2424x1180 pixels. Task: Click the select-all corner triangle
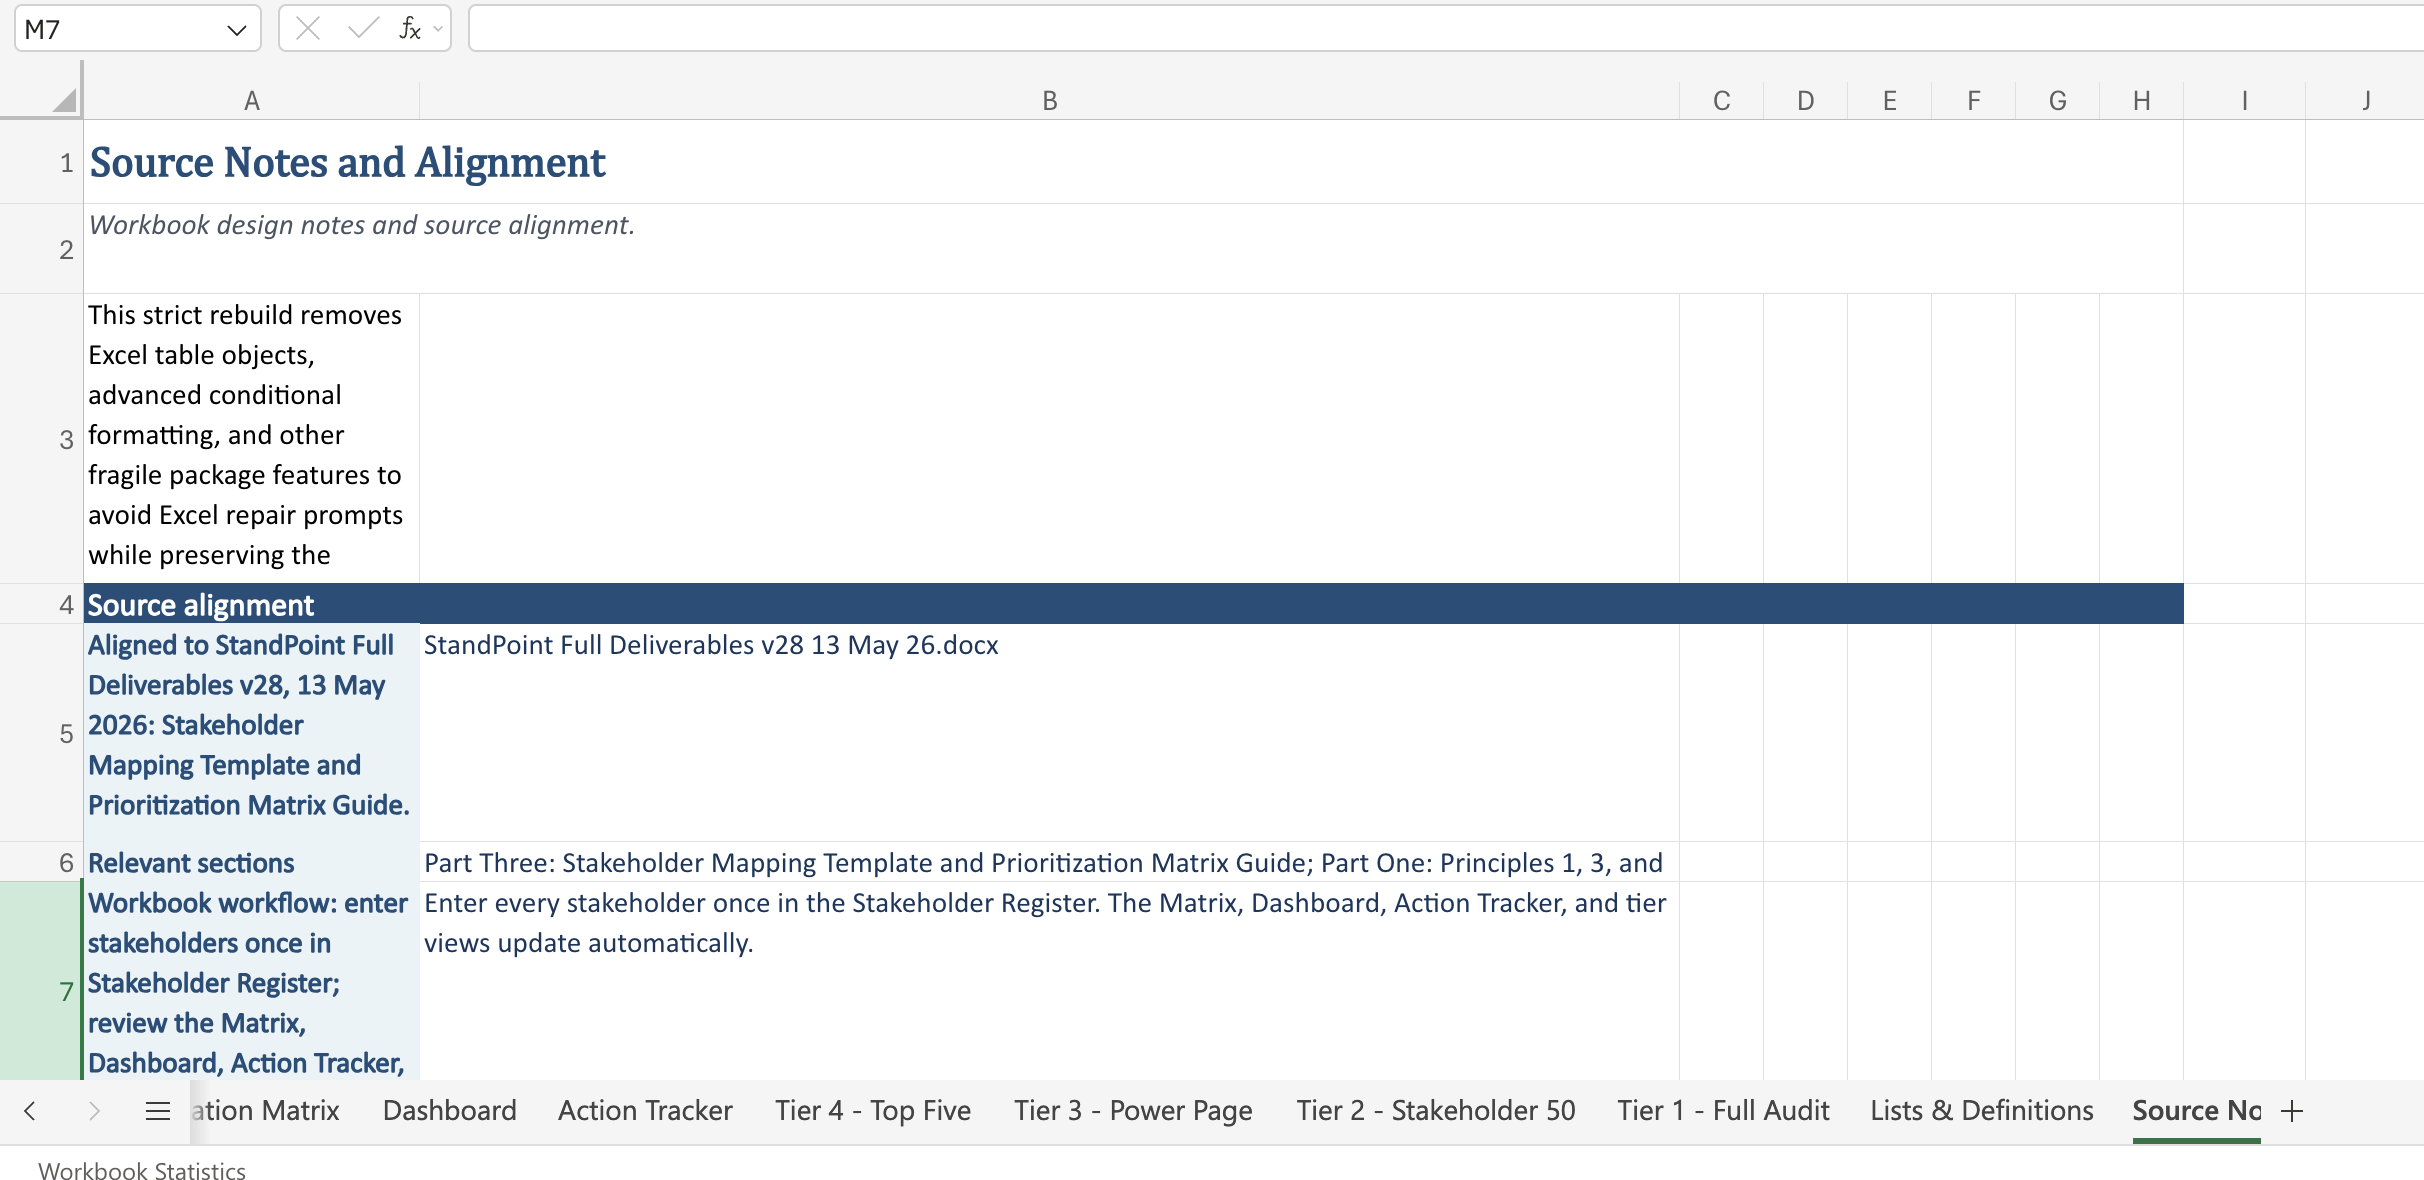coord(65,99)
